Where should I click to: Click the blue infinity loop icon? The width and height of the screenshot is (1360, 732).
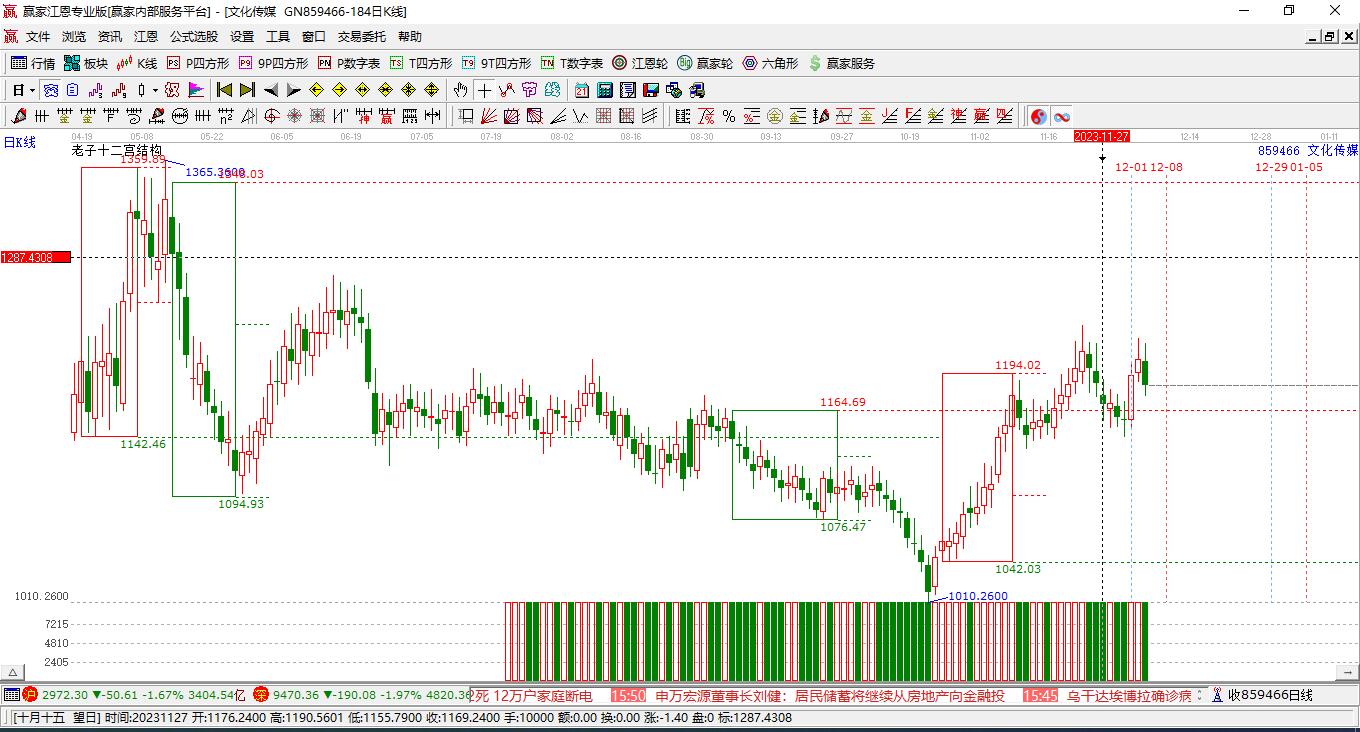(1062, 116)
